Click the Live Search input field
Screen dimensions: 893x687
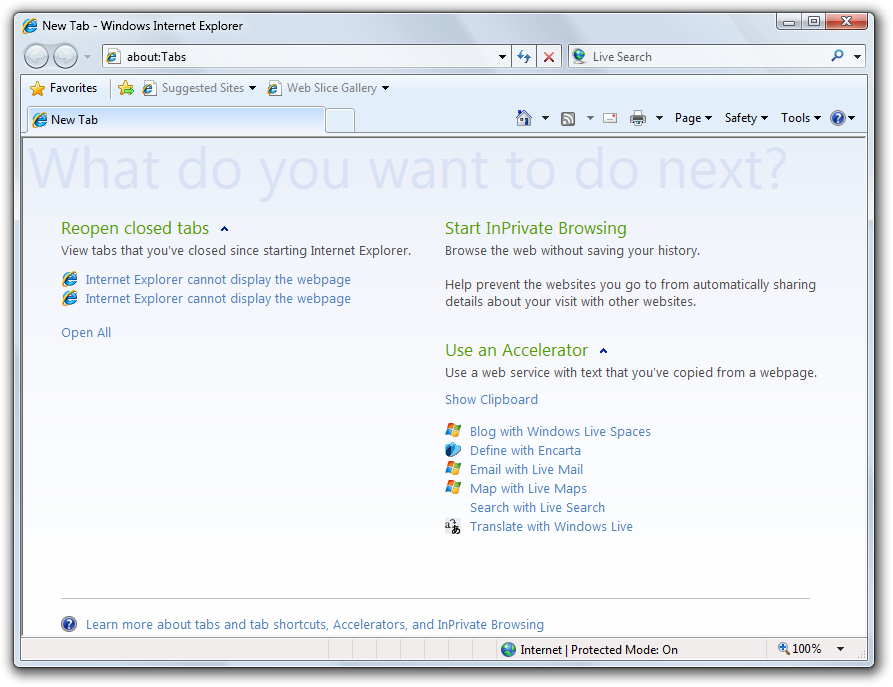coord(698,56)
